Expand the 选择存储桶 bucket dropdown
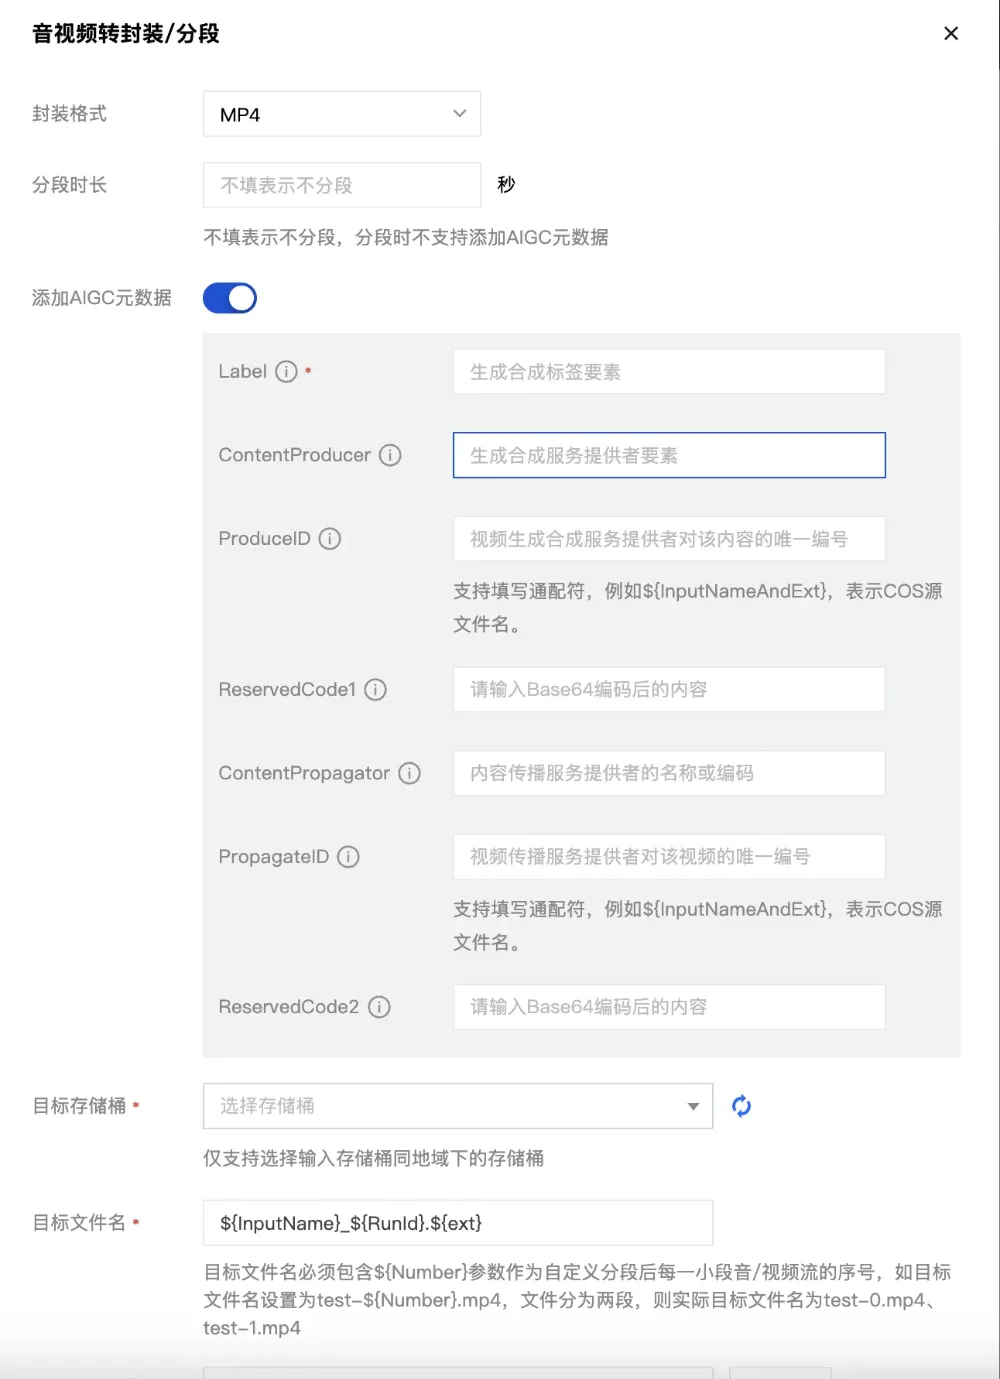1000x1379 pixels. pos(457,1106)
